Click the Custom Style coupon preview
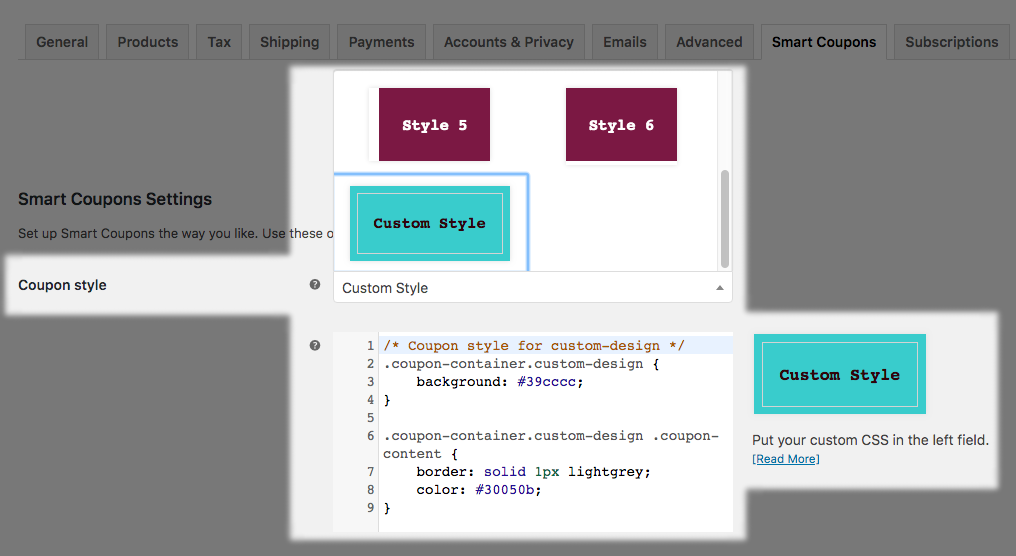This screenshot has height=556, width=1016. [840, 374]
